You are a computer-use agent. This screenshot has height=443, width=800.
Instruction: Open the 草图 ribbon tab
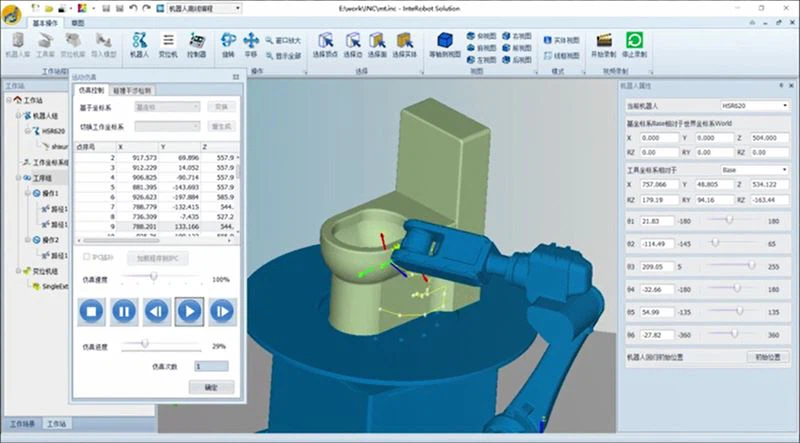78,23
